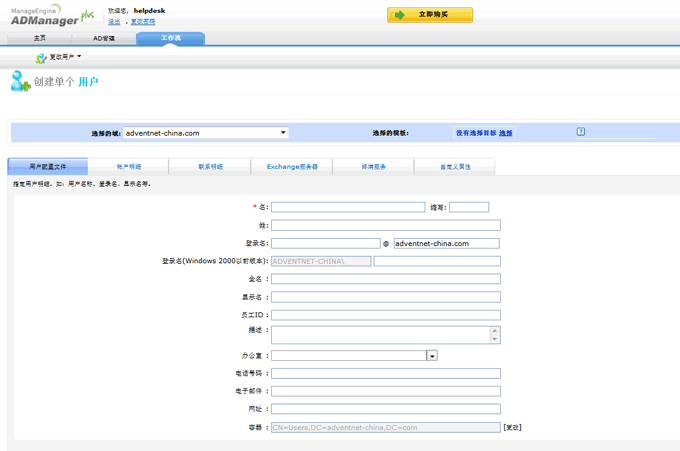Click the 更改 container change link
This screenshot has height=451, width=680.
[512, 427]
